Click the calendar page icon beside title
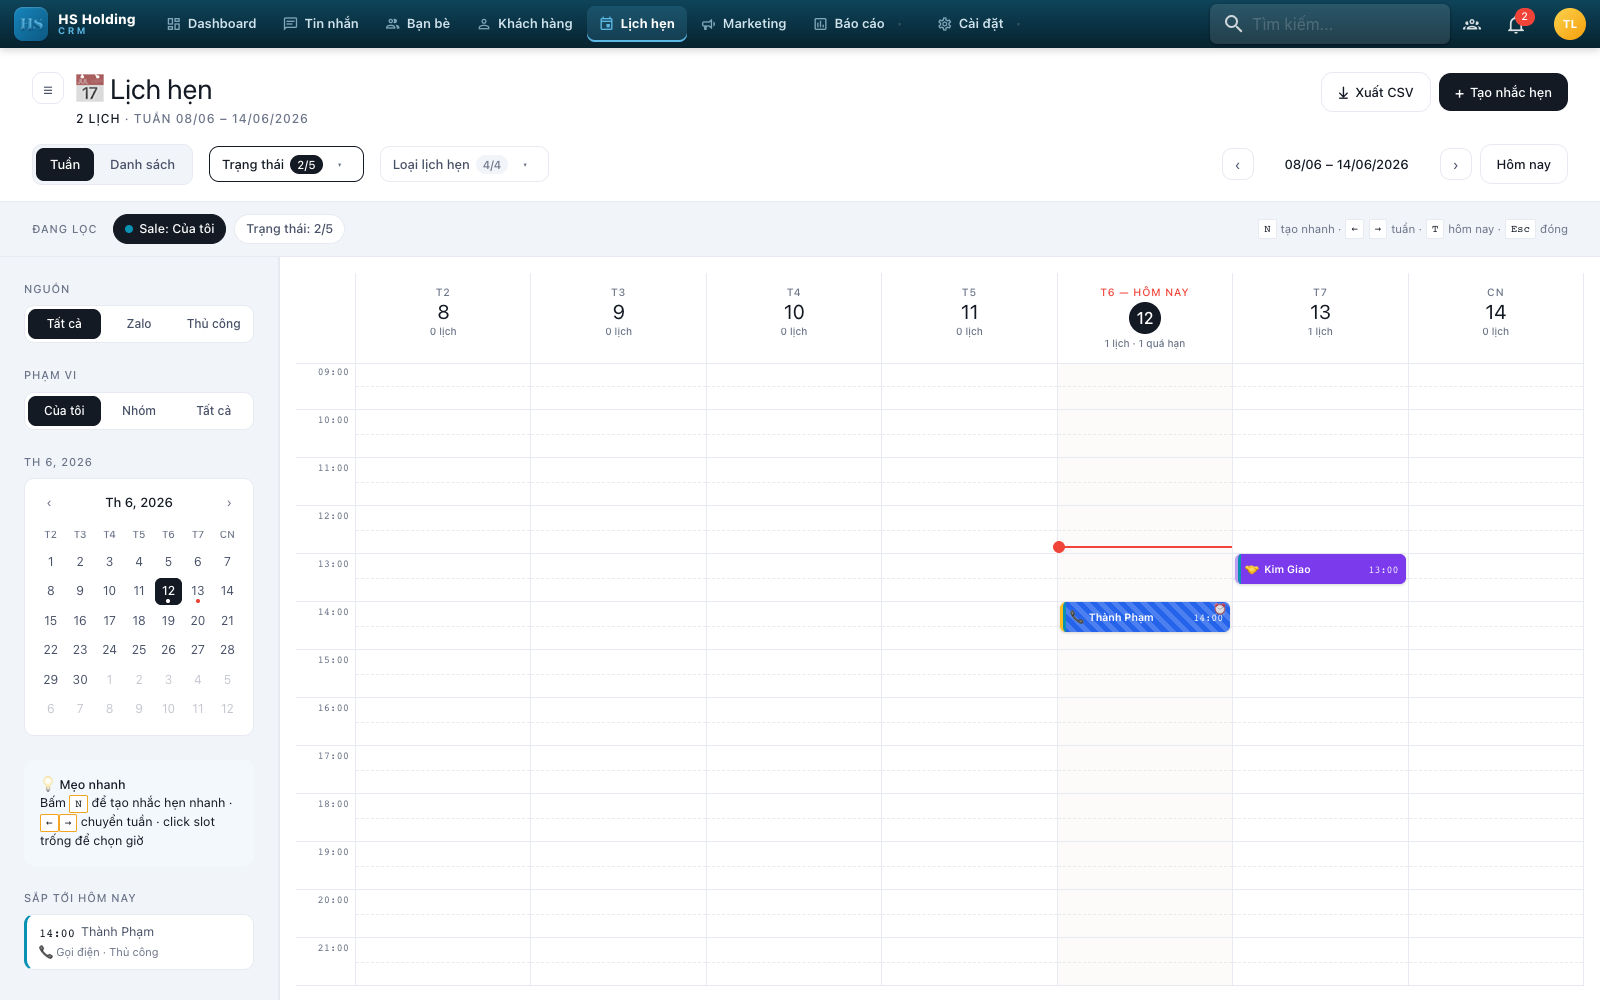 point(89,88)
